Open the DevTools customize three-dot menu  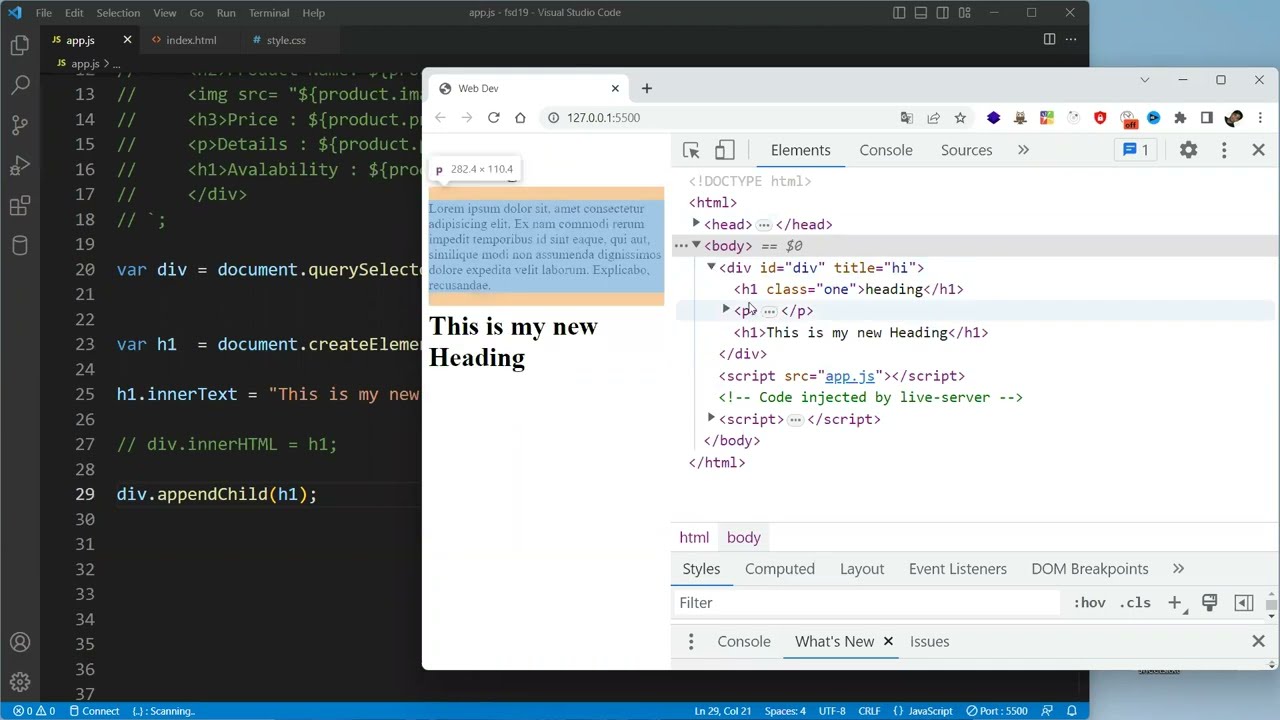[x=1224, y=150]
